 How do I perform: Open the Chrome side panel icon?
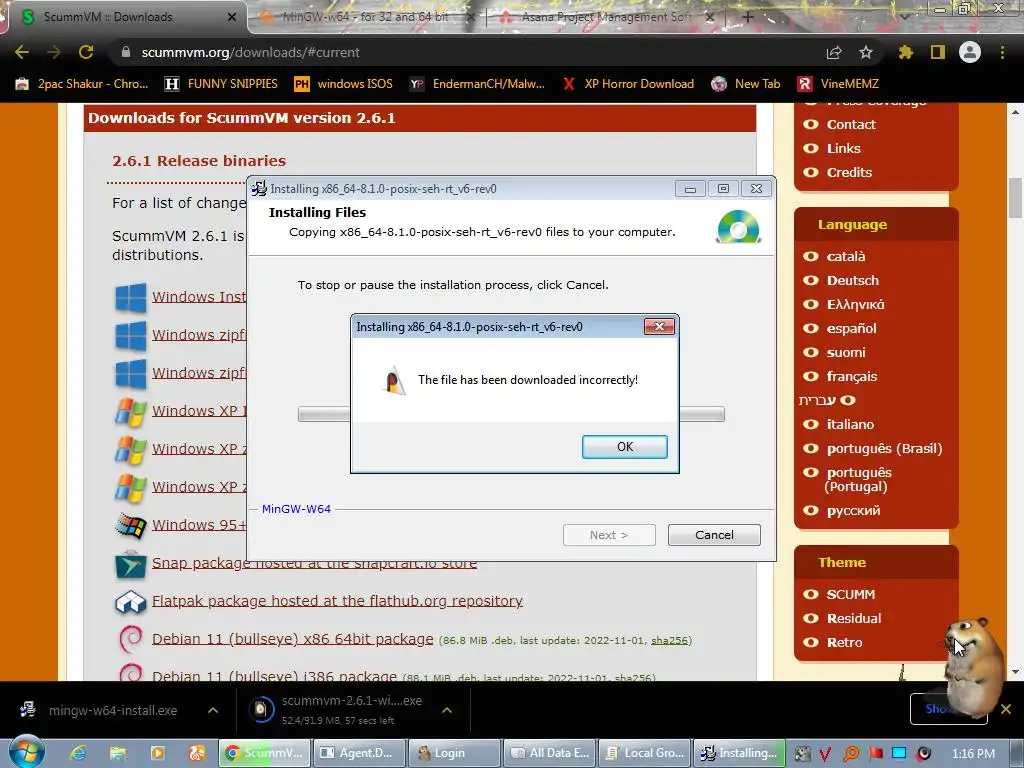[938, 52]
